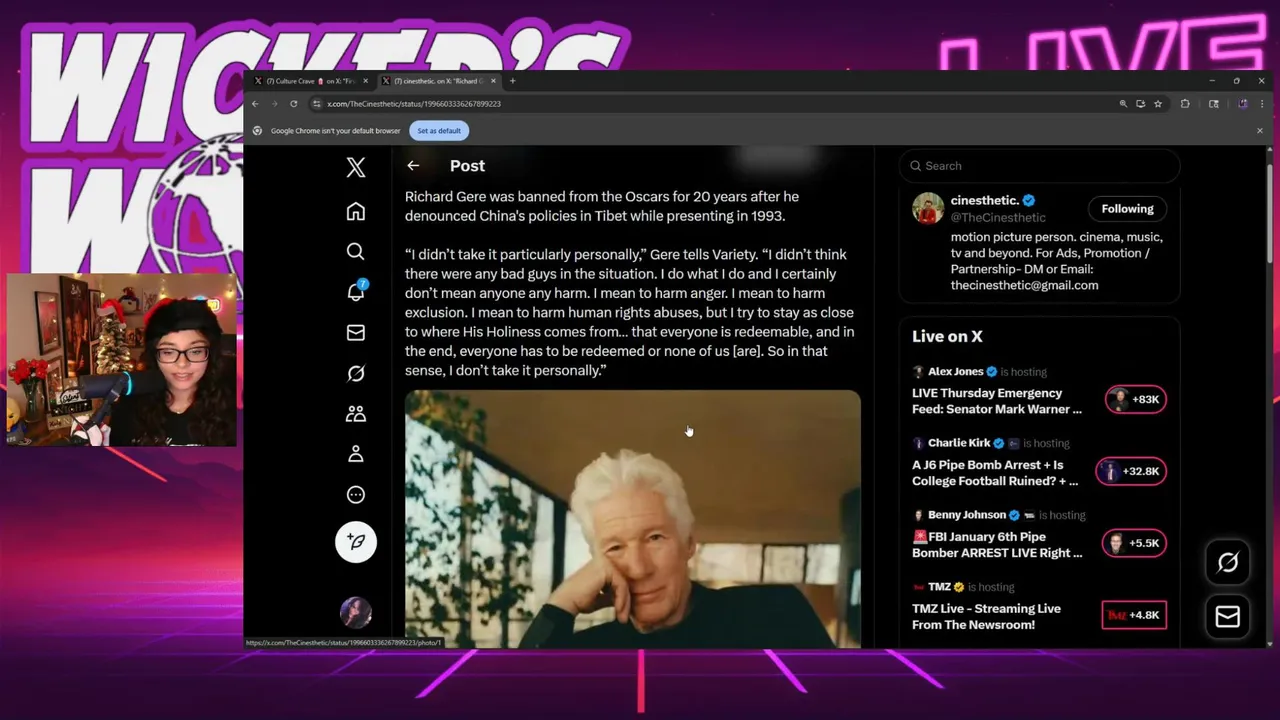
Task: Open Grok icon in the sidebar
Action: (x=356, y=373)
